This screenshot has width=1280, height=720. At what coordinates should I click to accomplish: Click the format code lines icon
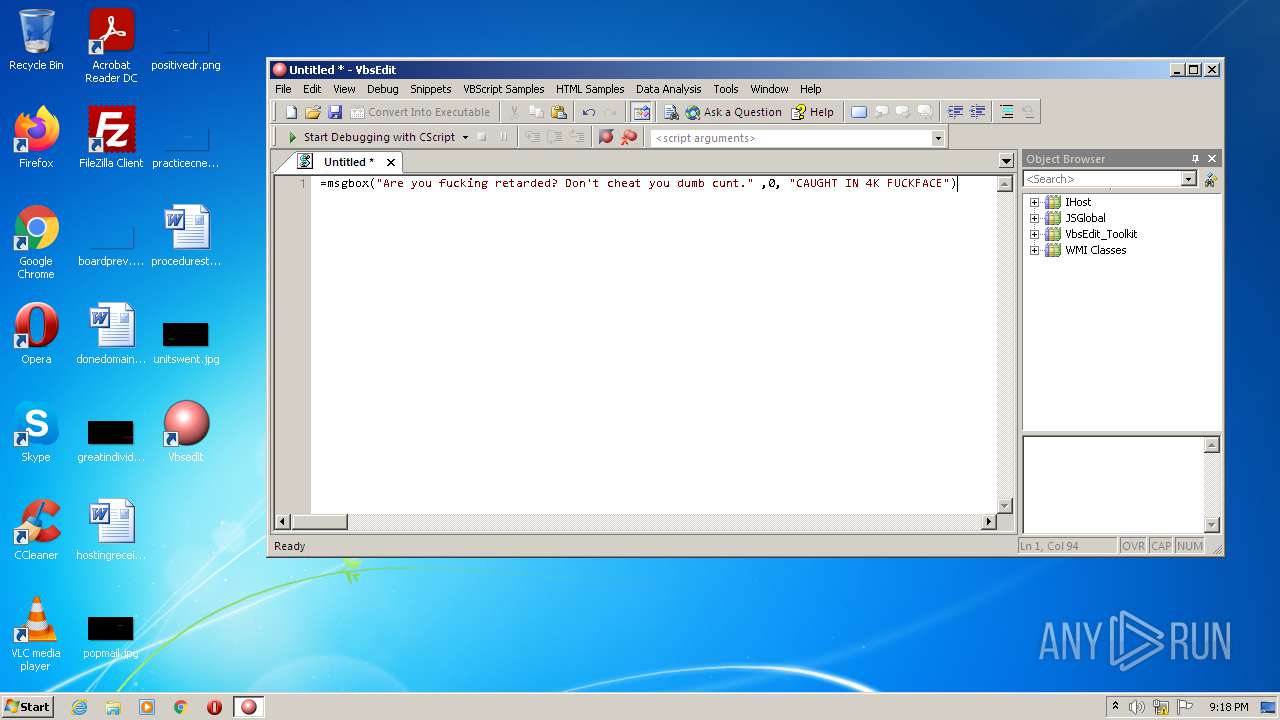point(1007,112)
